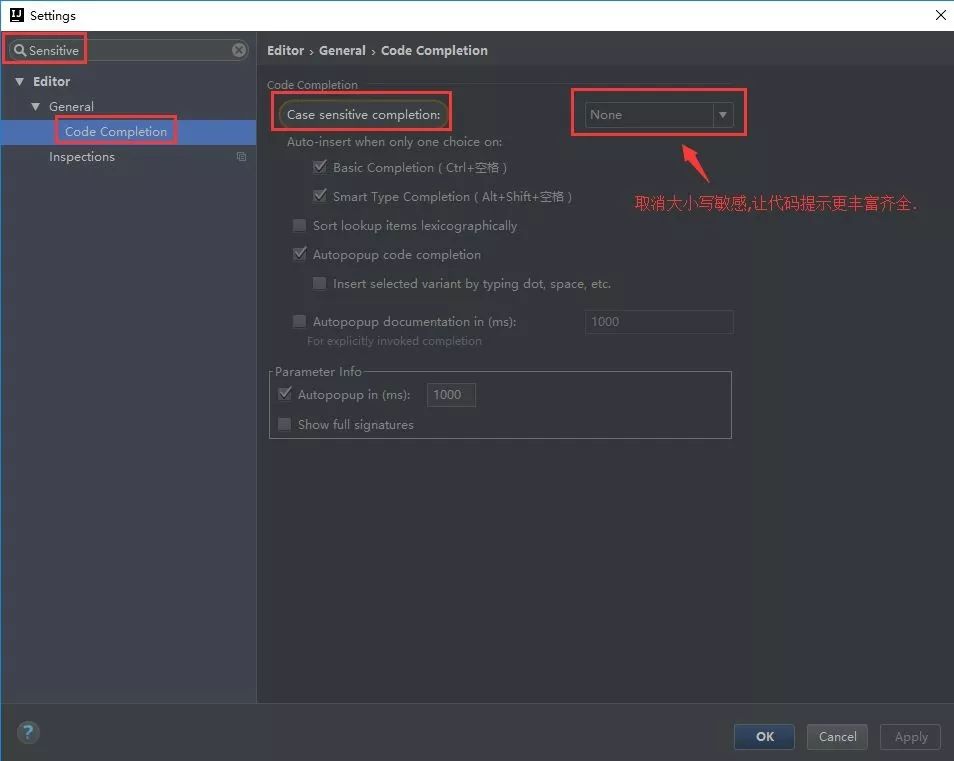Enable Sort lookup items lexicographically

(299, 225)
